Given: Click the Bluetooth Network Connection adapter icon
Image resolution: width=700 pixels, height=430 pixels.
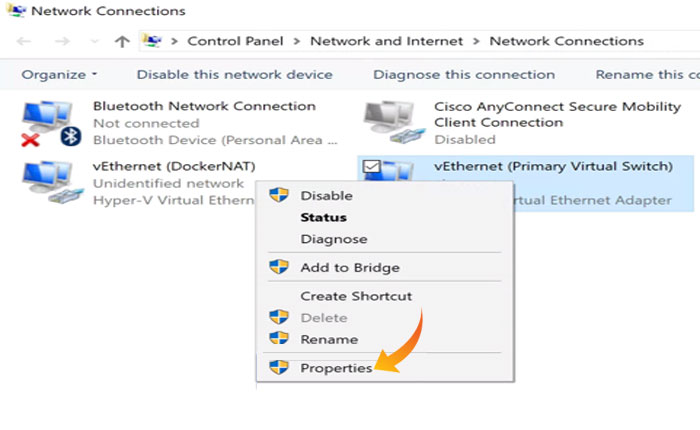Looking at the screenshot, I should click(x=50, y=122).
